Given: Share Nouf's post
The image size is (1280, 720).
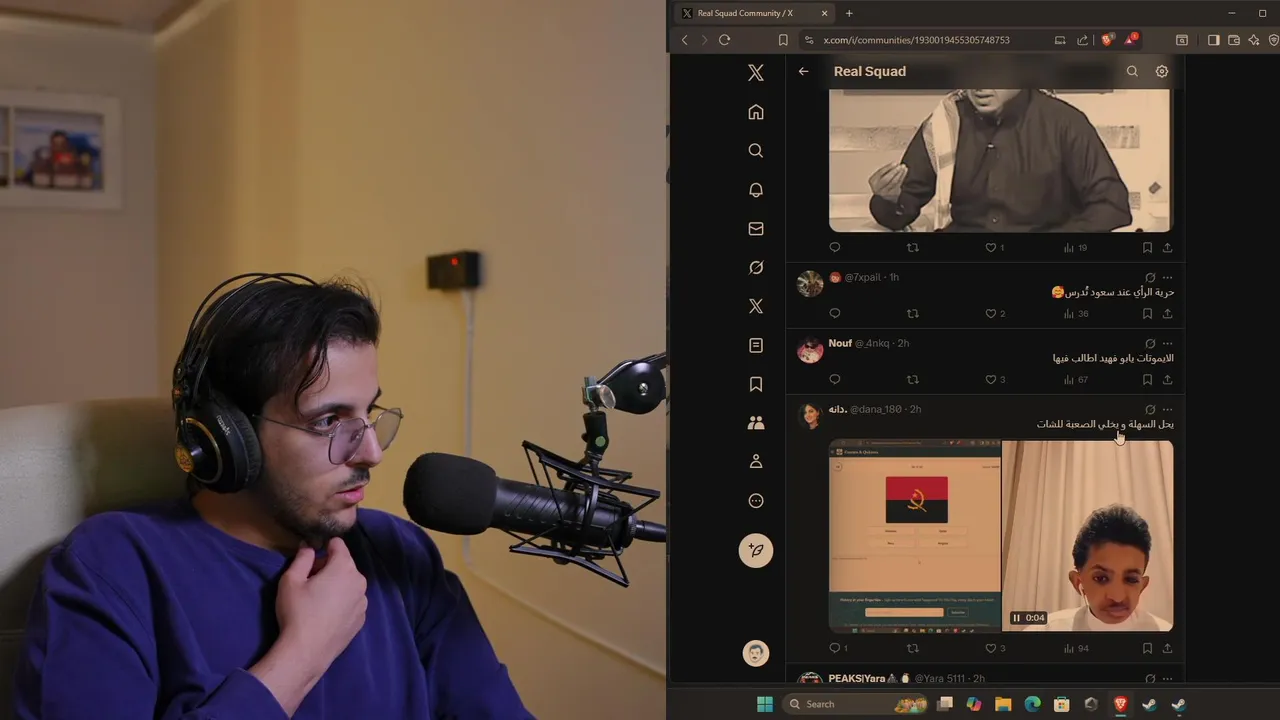Looking at the screenshot, I should pyautogui.click(x=1167, y=380).
